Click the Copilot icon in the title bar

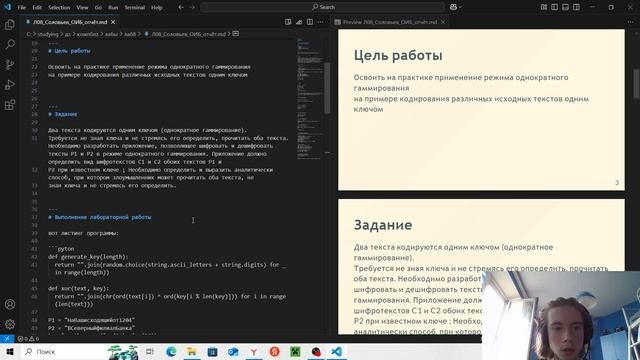453,7
